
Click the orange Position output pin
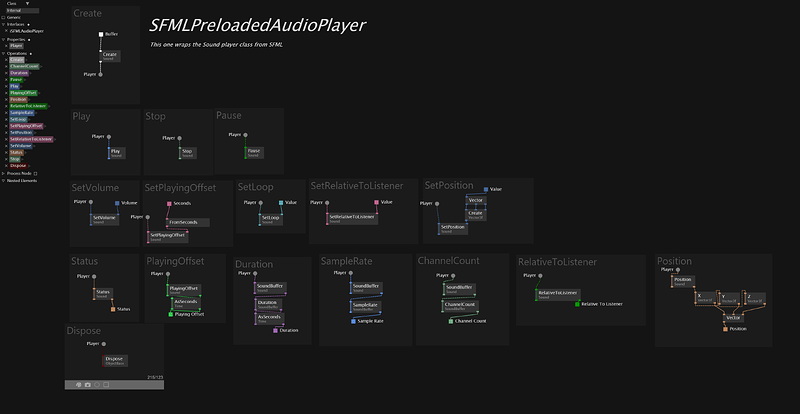point(726,329)
